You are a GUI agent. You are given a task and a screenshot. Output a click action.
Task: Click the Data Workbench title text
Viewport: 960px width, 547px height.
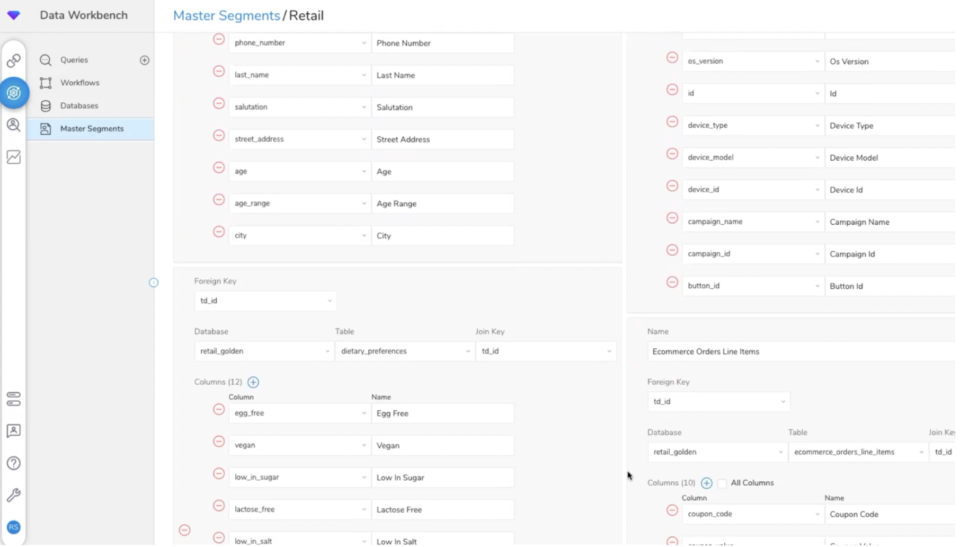pos(84,15)
